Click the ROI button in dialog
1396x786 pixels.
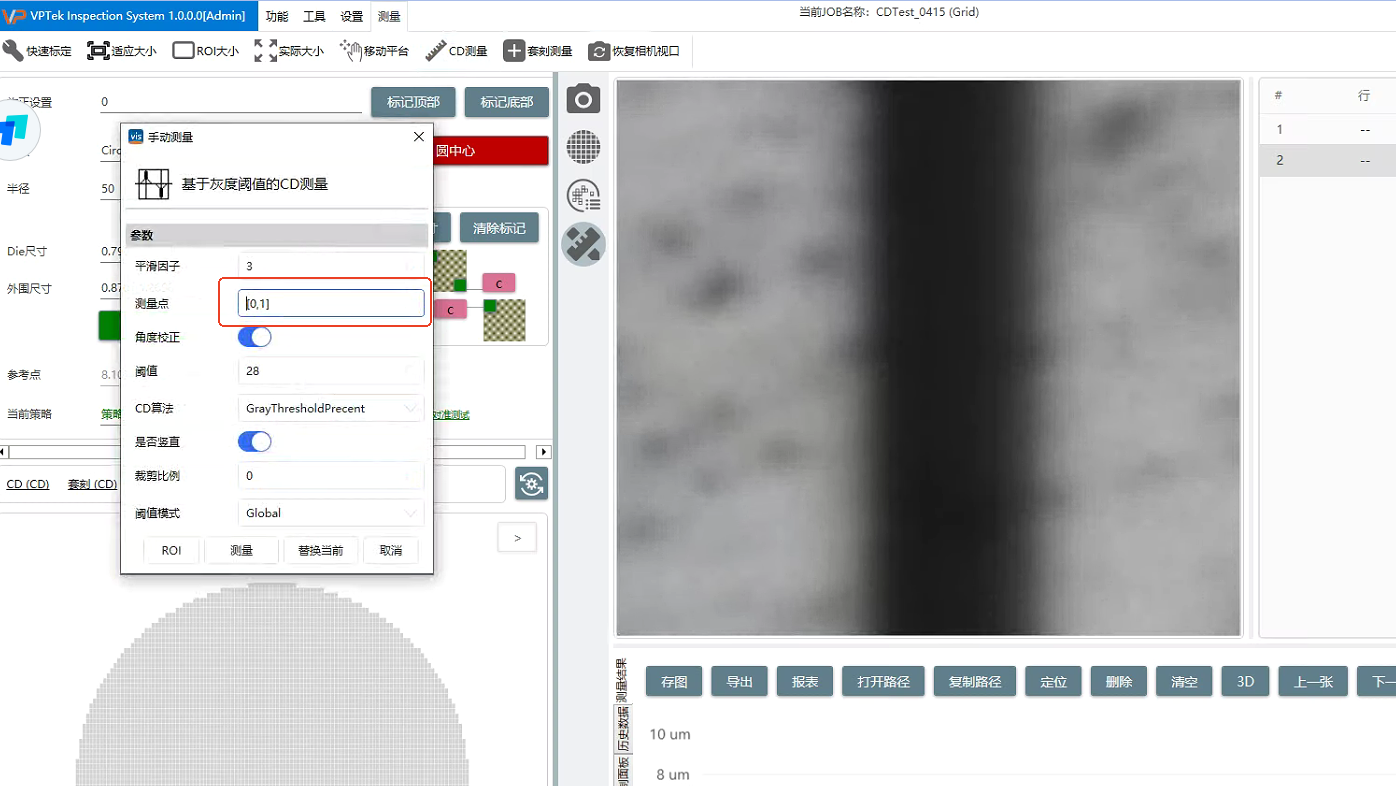[x=171, y=551]
